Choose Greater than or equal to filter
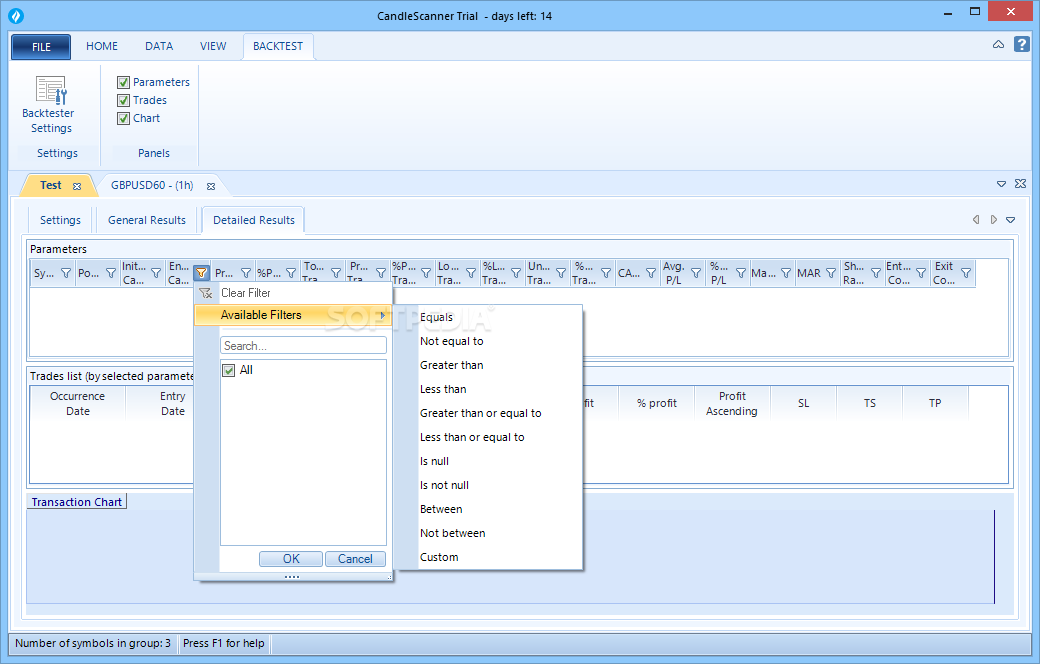Image resolution: width=1040 pixels, height=664 pixels. 480,413
